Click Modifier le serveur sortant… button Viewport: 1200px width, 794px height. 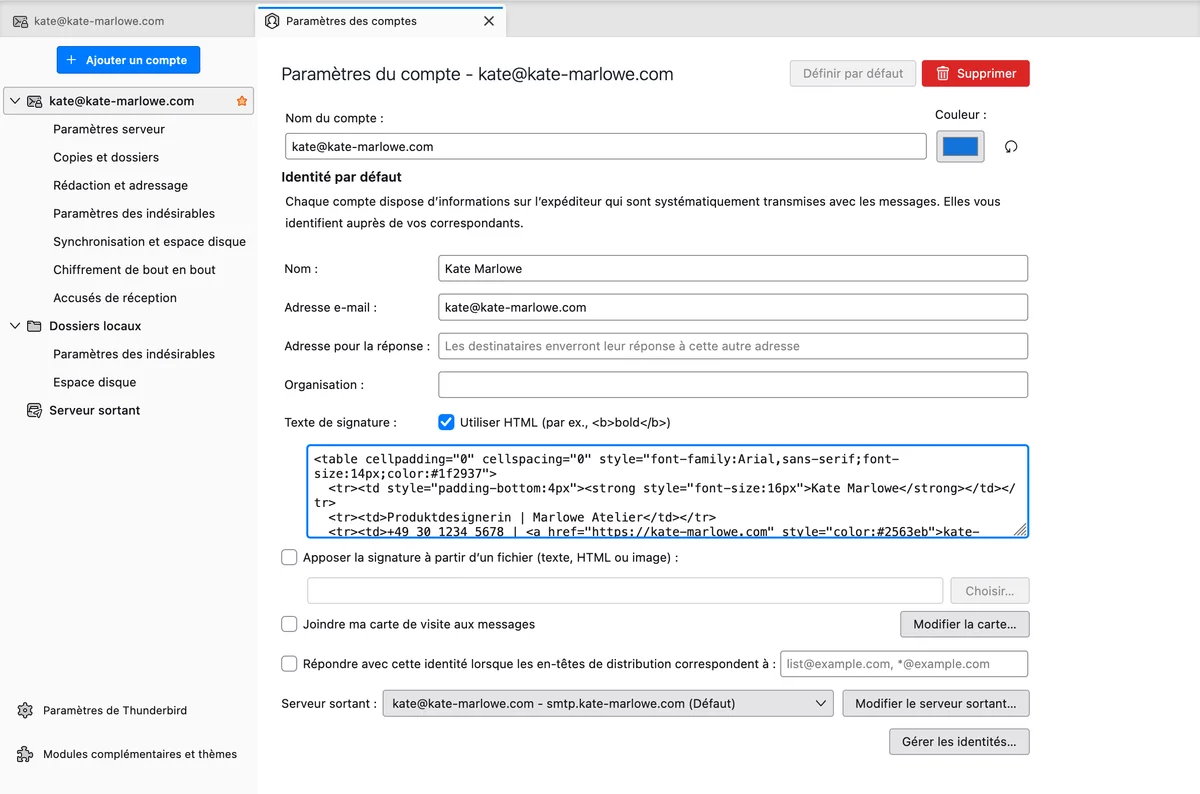pos(936,703)
